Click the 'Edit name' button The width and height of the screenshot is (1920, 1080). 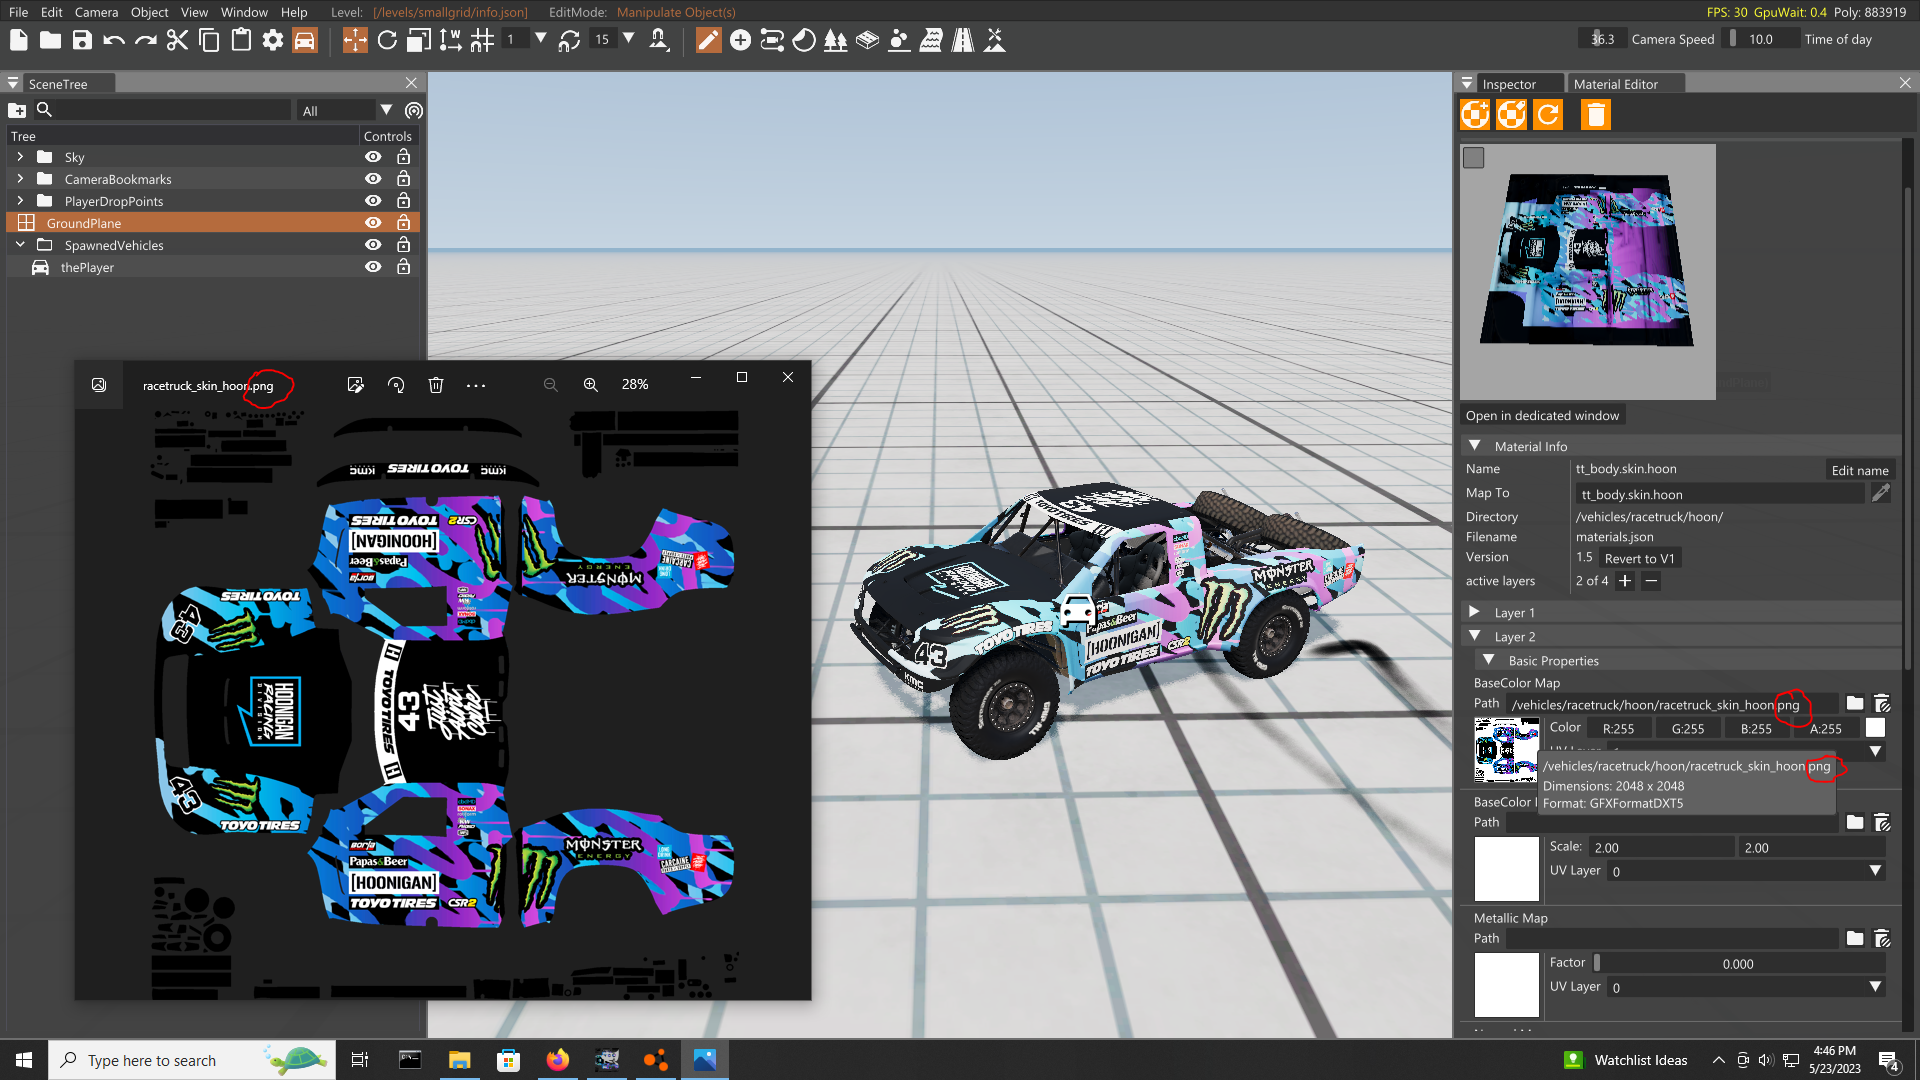(x=1860, y=470)
